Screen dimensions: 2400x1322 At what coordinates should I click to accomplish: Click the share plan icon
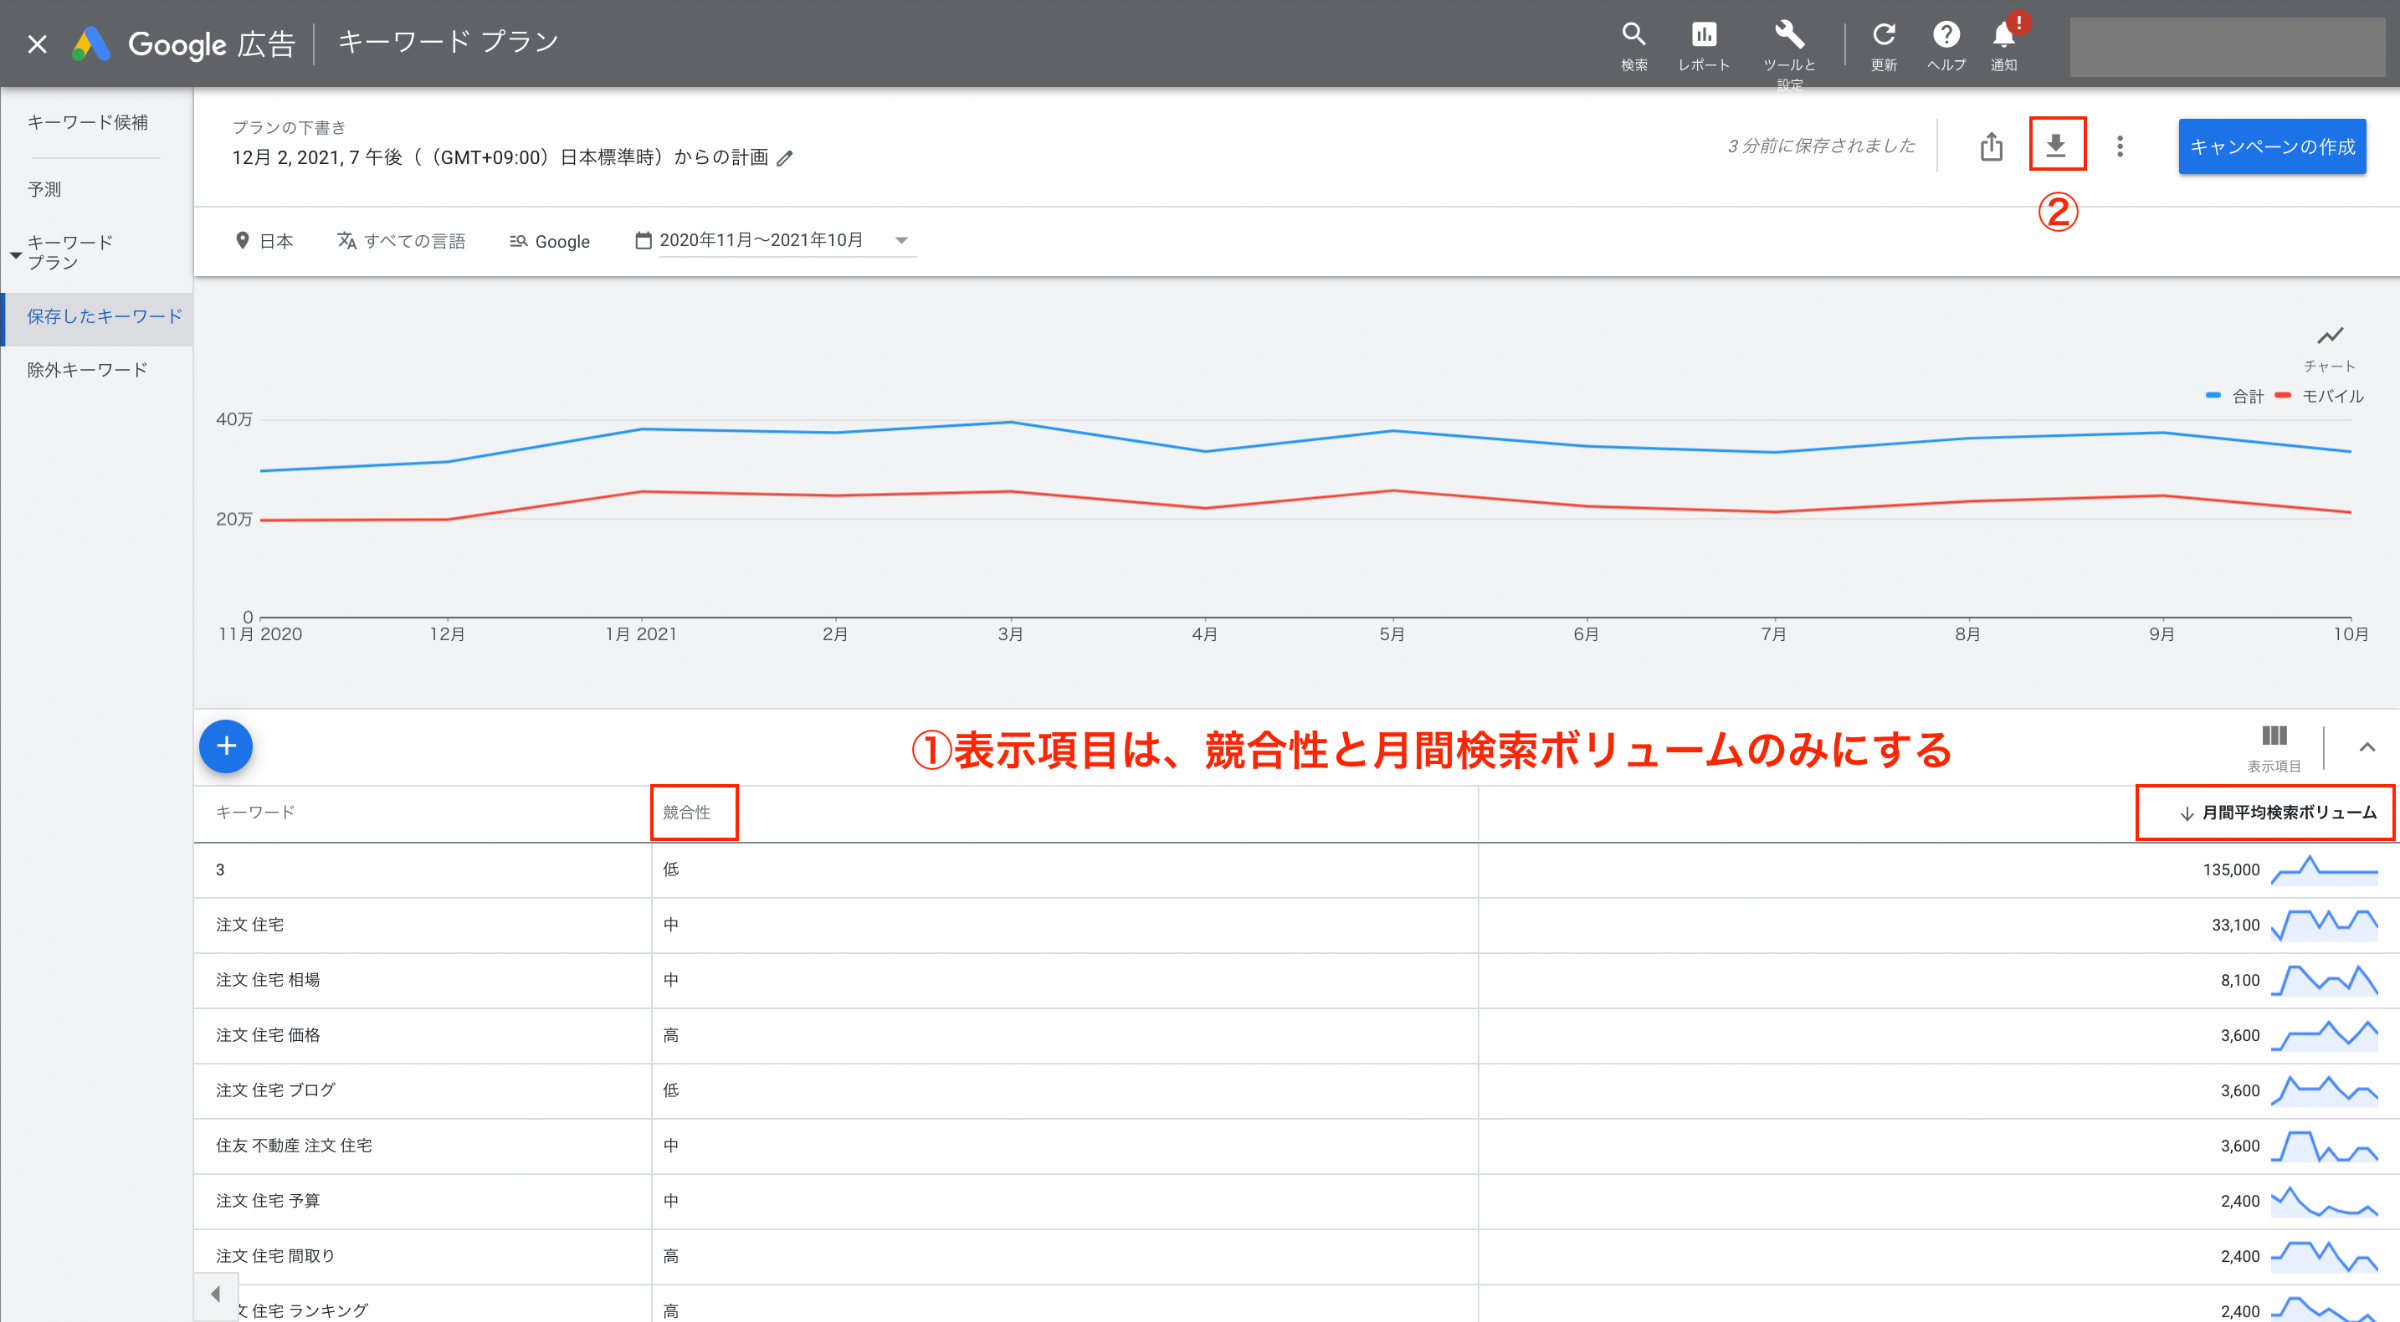pos(1991,147)
